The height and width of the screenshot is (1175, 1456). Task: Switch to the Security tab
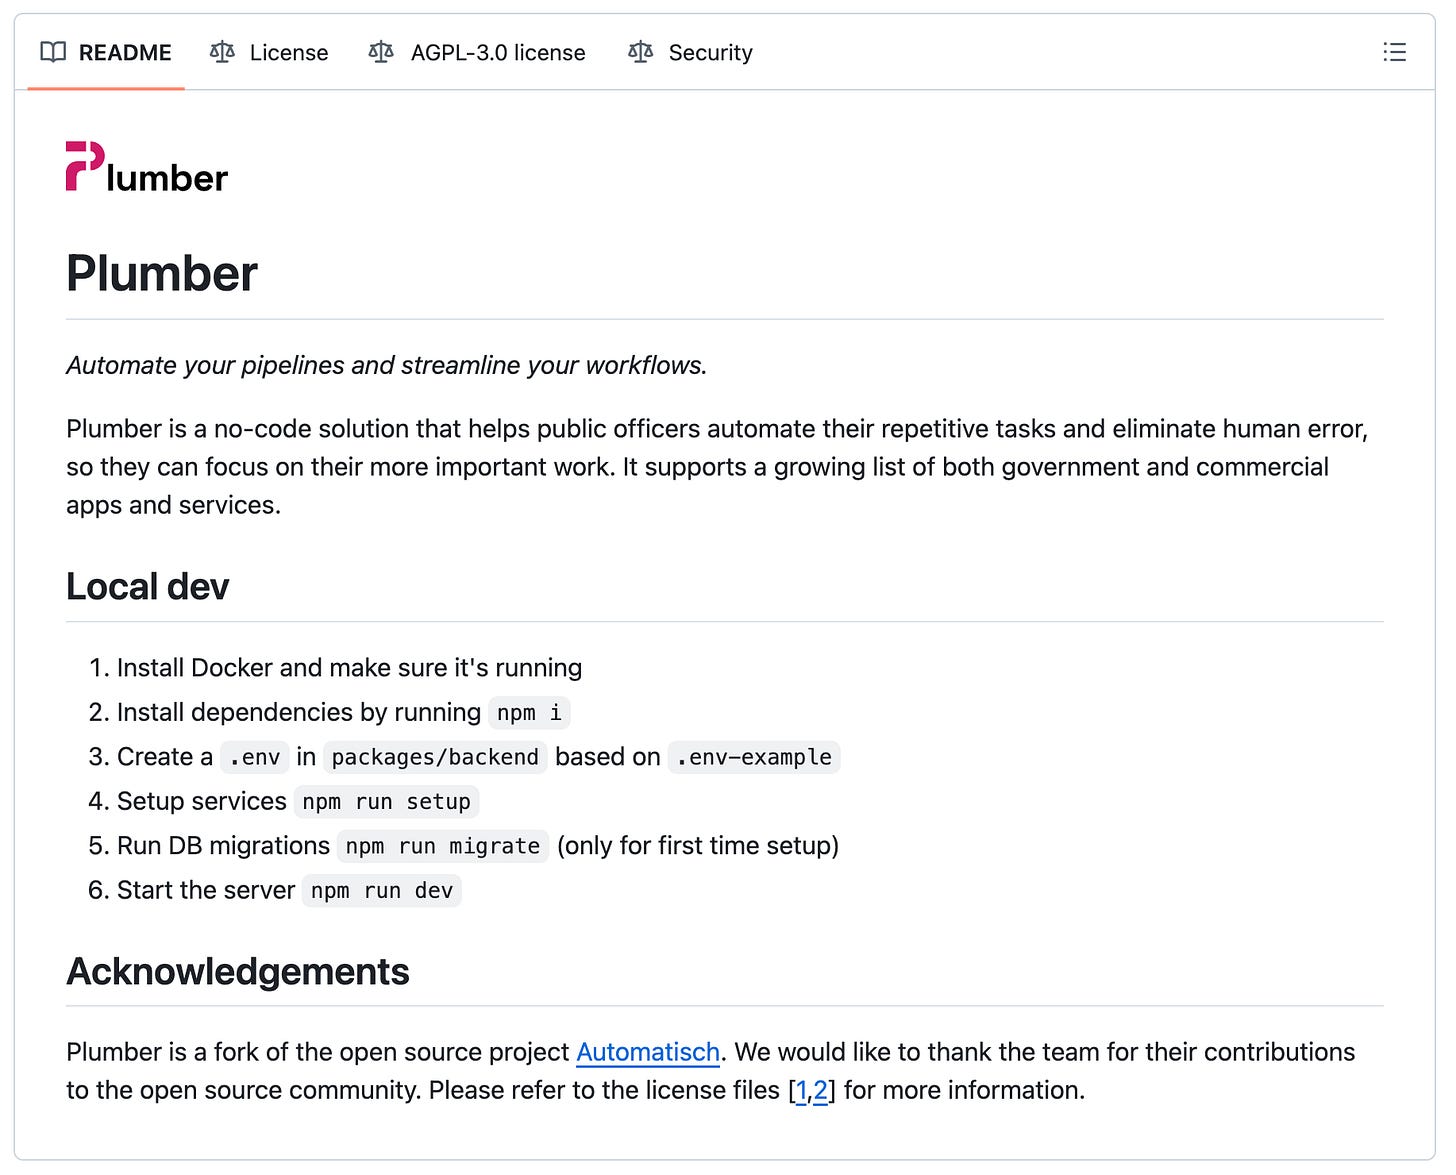(690, 52)
